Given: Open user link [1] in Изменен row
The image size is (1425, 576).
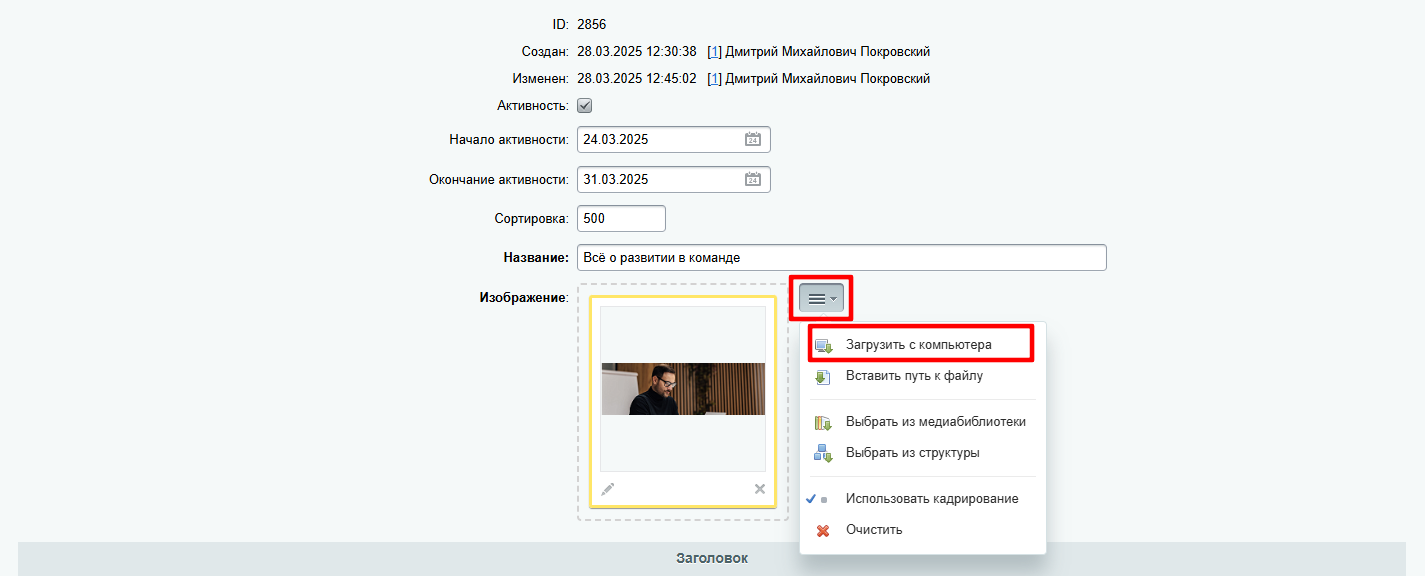Looking at the screenshot, I should pyautogui.click(x=714, y=79).
